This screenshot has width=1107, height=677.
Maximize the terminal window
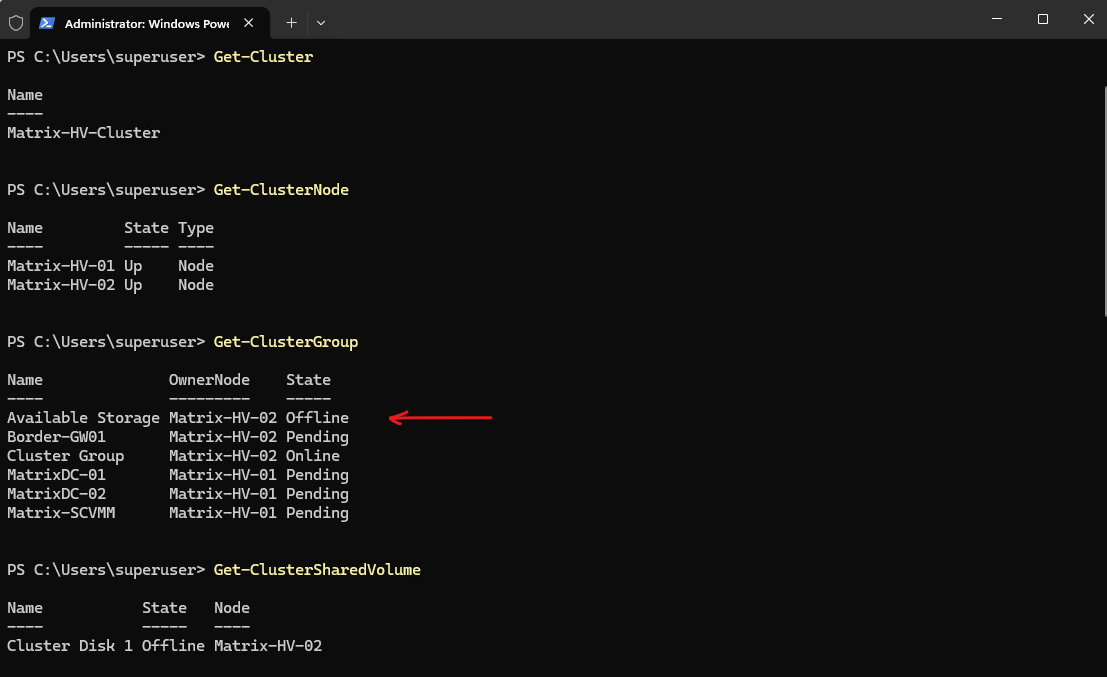point(1043,19)
